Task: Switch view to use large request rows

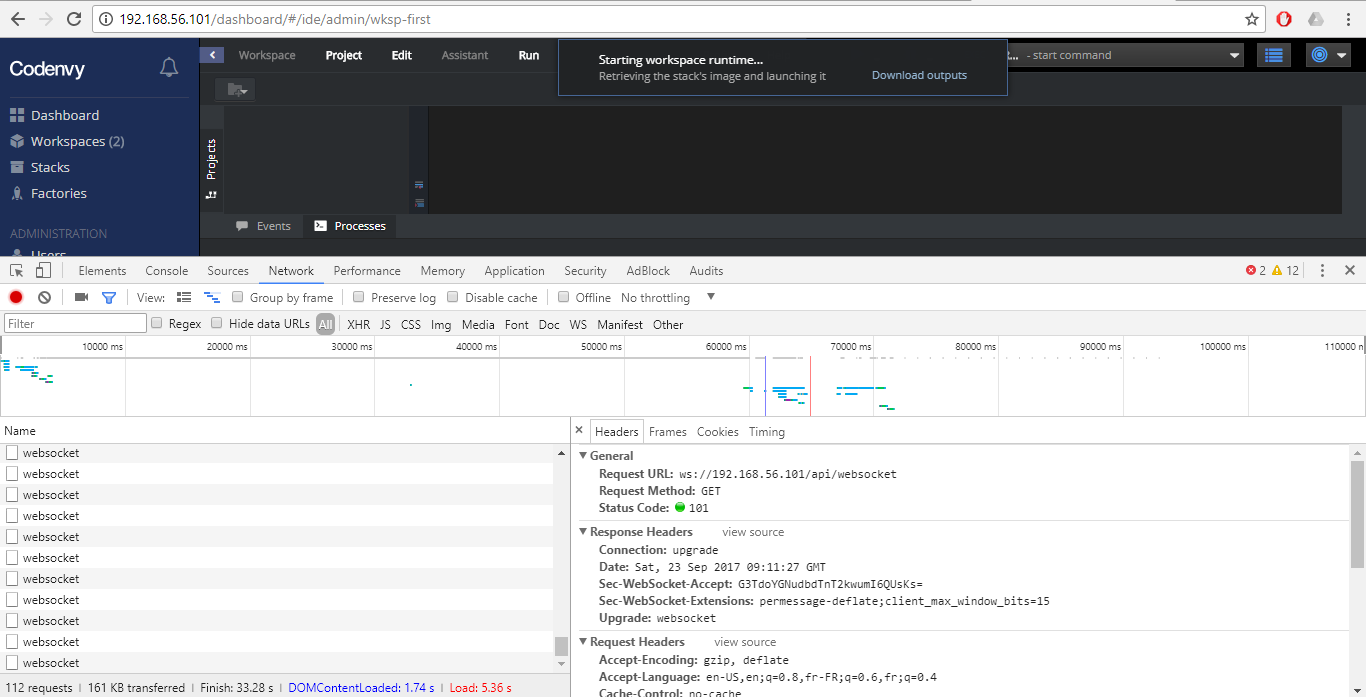Action: click(x=183, y=297)
